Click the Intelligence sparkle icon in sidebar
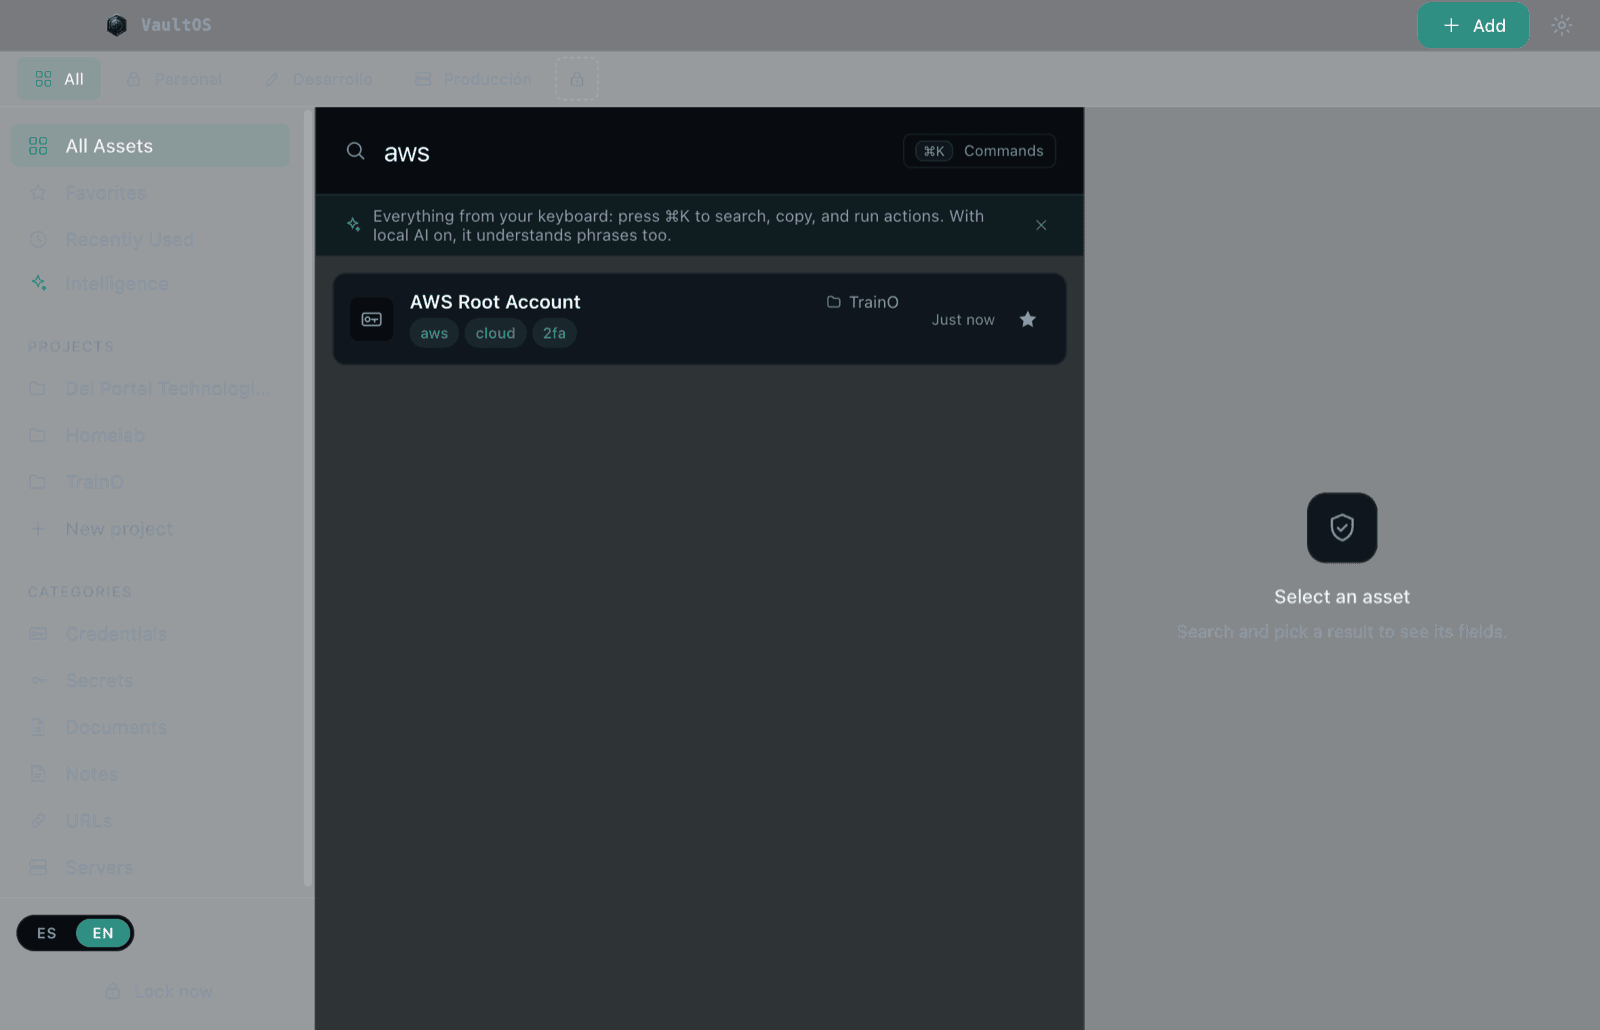1600x1030 pixels. click(x=38, y=283)
